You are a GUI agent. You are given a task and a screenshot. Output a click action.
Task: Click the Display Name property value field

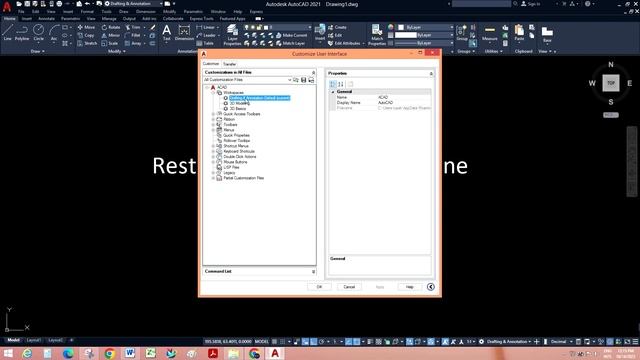(404, 103)
